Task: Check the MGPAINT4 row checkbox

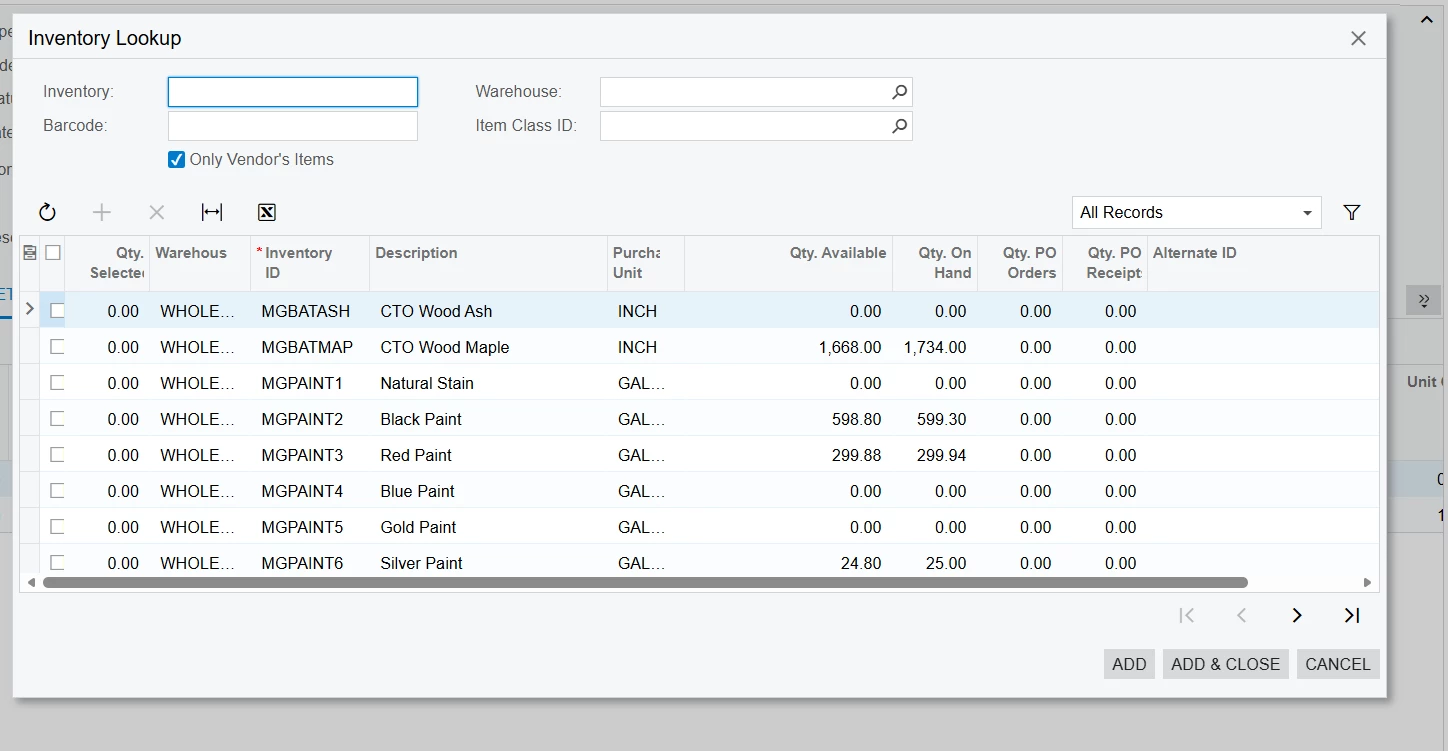Action: point(57,491)
